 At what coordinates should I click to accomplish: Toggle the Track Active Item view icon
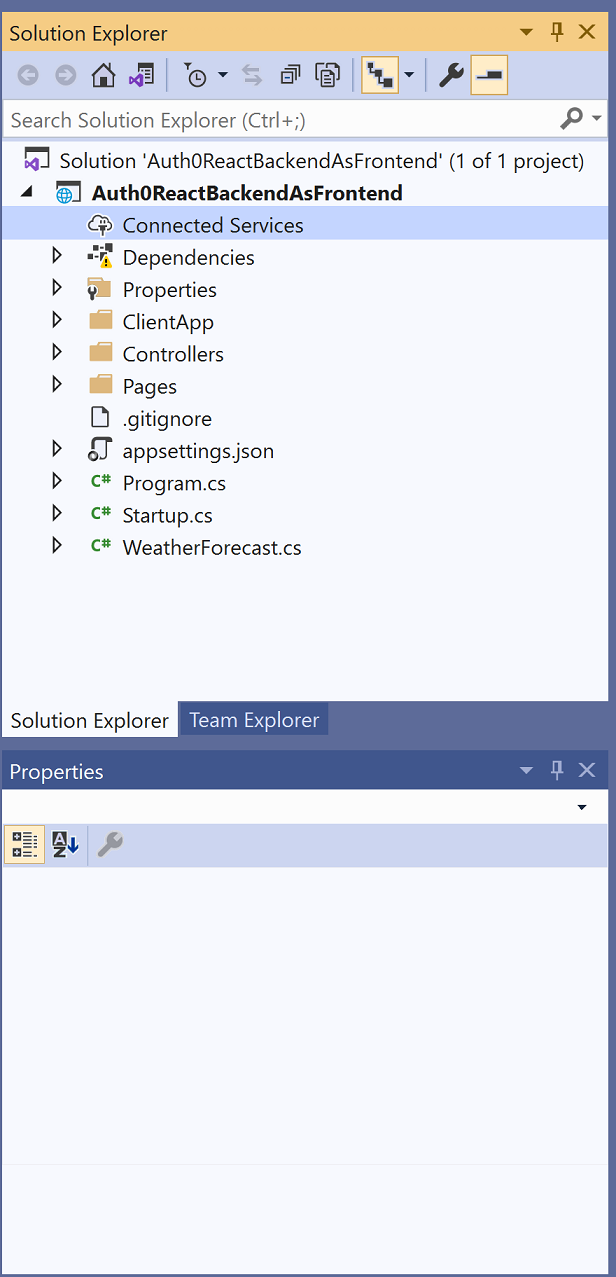(x=380, y=75)
